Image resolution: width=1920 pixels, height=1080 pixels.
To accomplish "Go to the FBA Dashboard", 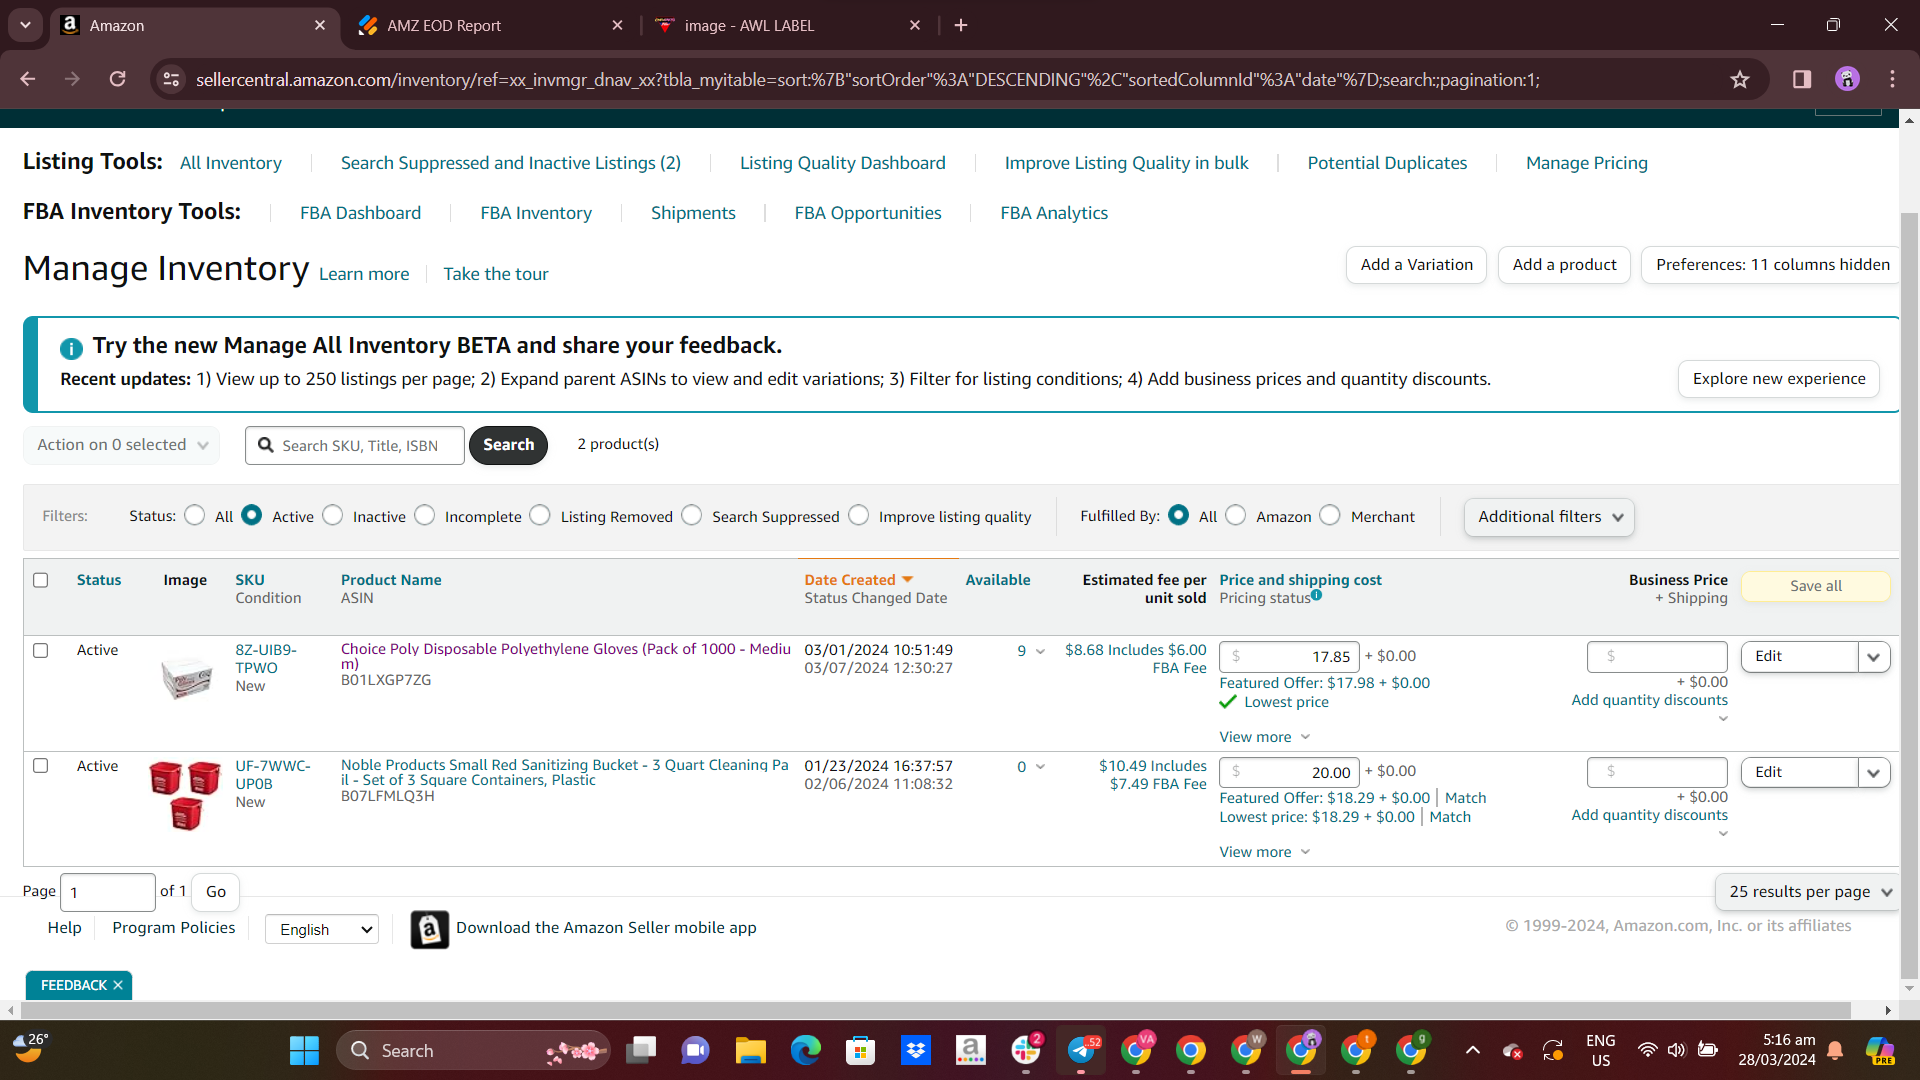I will click(x=361, y=213).
